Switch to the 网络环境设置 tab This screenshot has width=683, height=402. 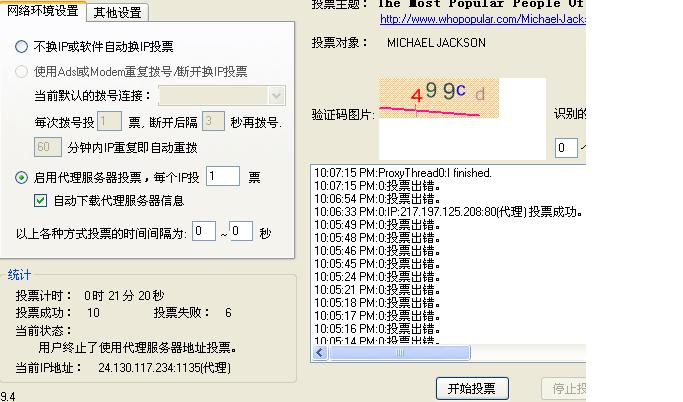pyautogui.click(x=42, y=12)
